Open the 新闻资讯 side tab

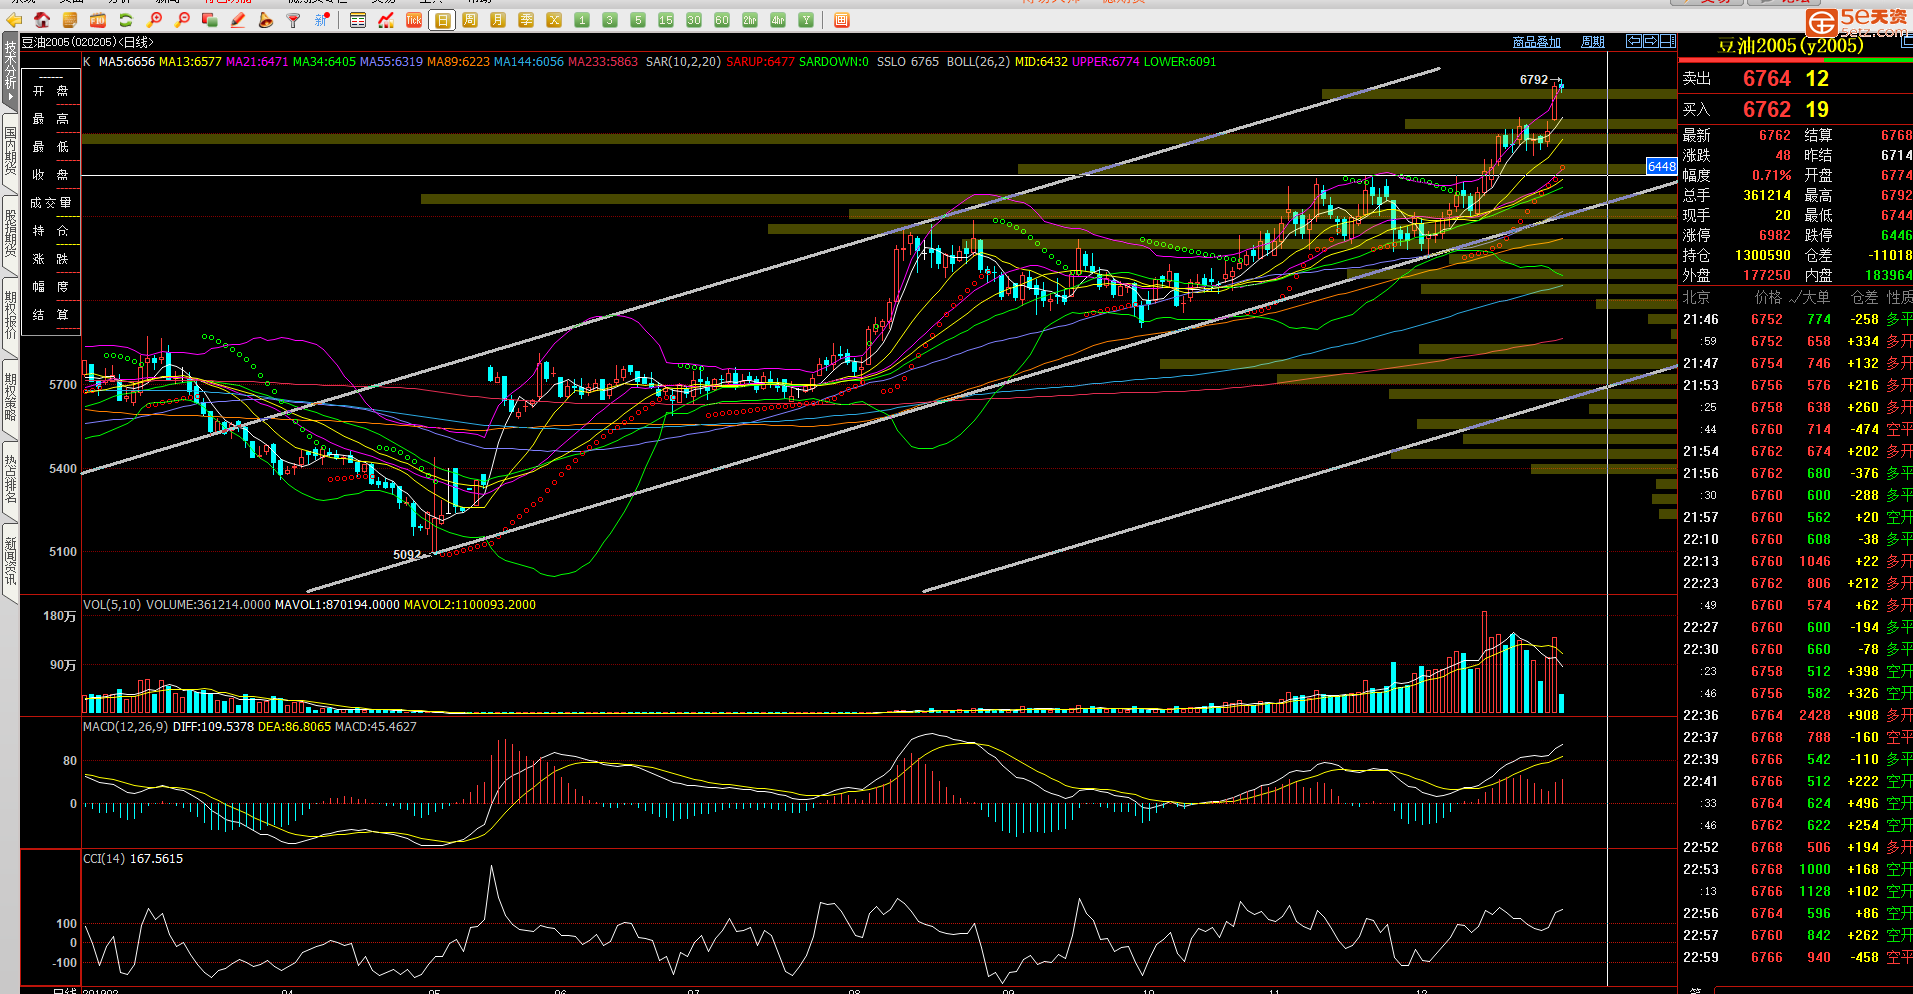(10, 562)
